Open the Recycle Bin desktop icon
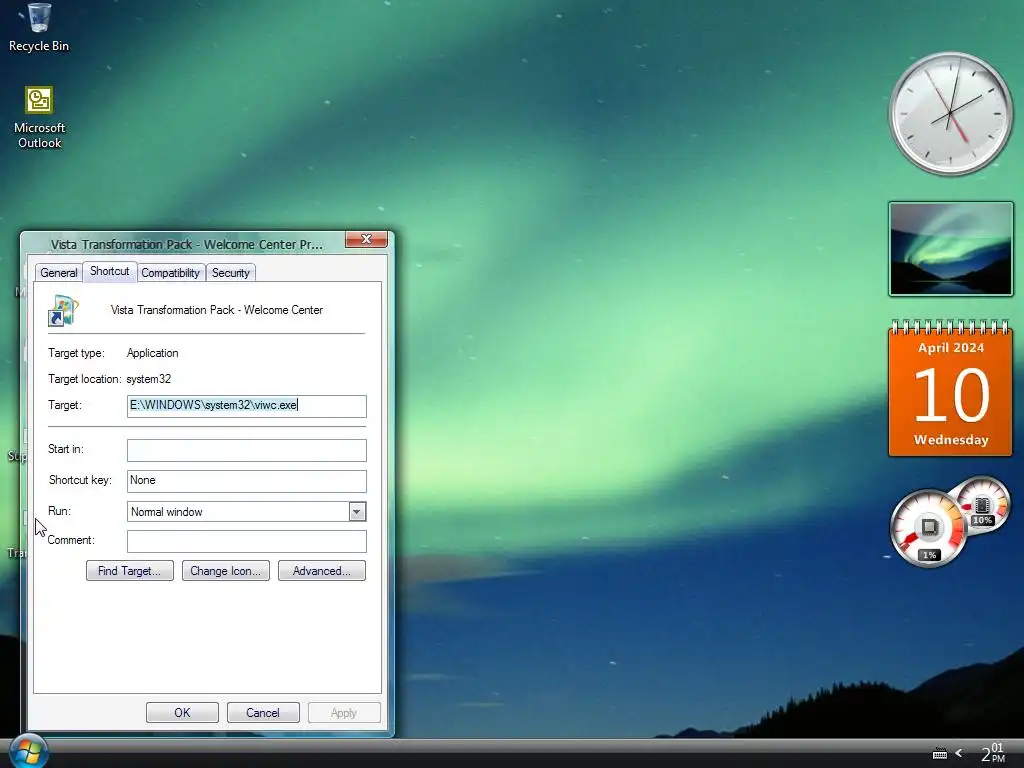 [x=39, y=27]
